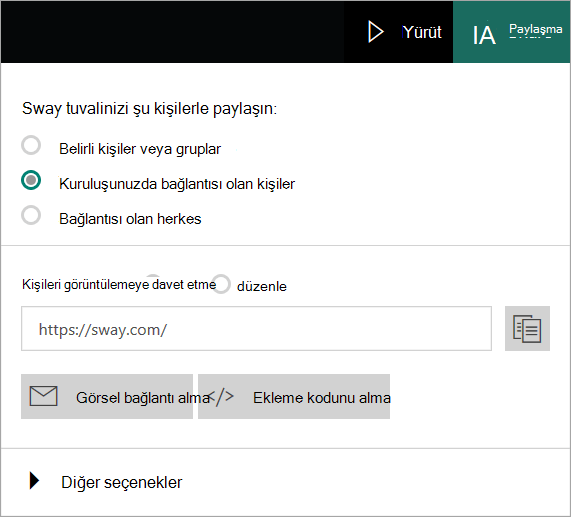Viewport: 571px width, 517px height.
Task: Click the 'Görsel bağlantı alma' button
Action: pyautogui.click(x=107, y=396)
